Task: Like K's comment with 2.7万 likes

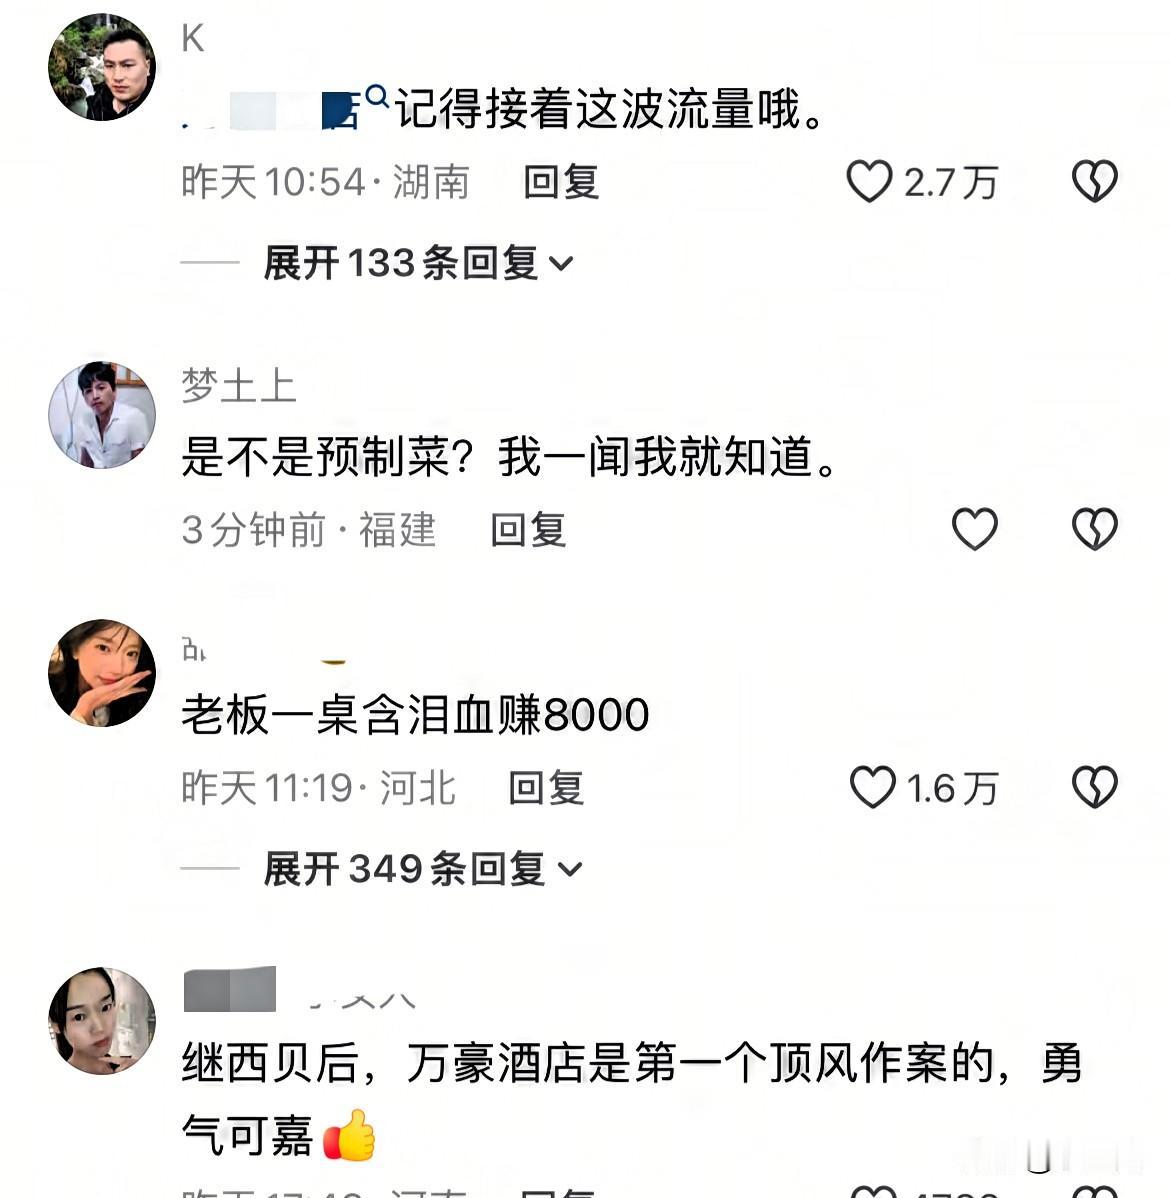Action: click(869, 182)
